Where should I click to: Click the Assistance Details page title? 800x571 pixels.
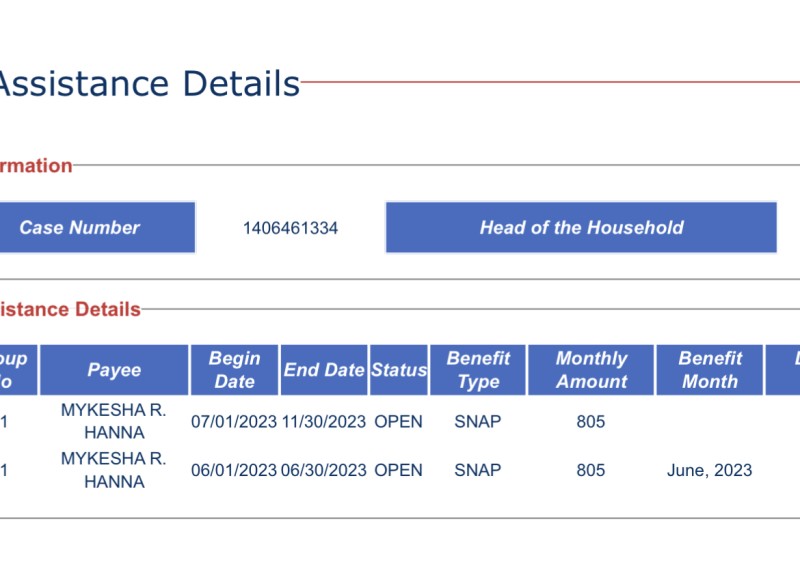(x=148, y=84)
